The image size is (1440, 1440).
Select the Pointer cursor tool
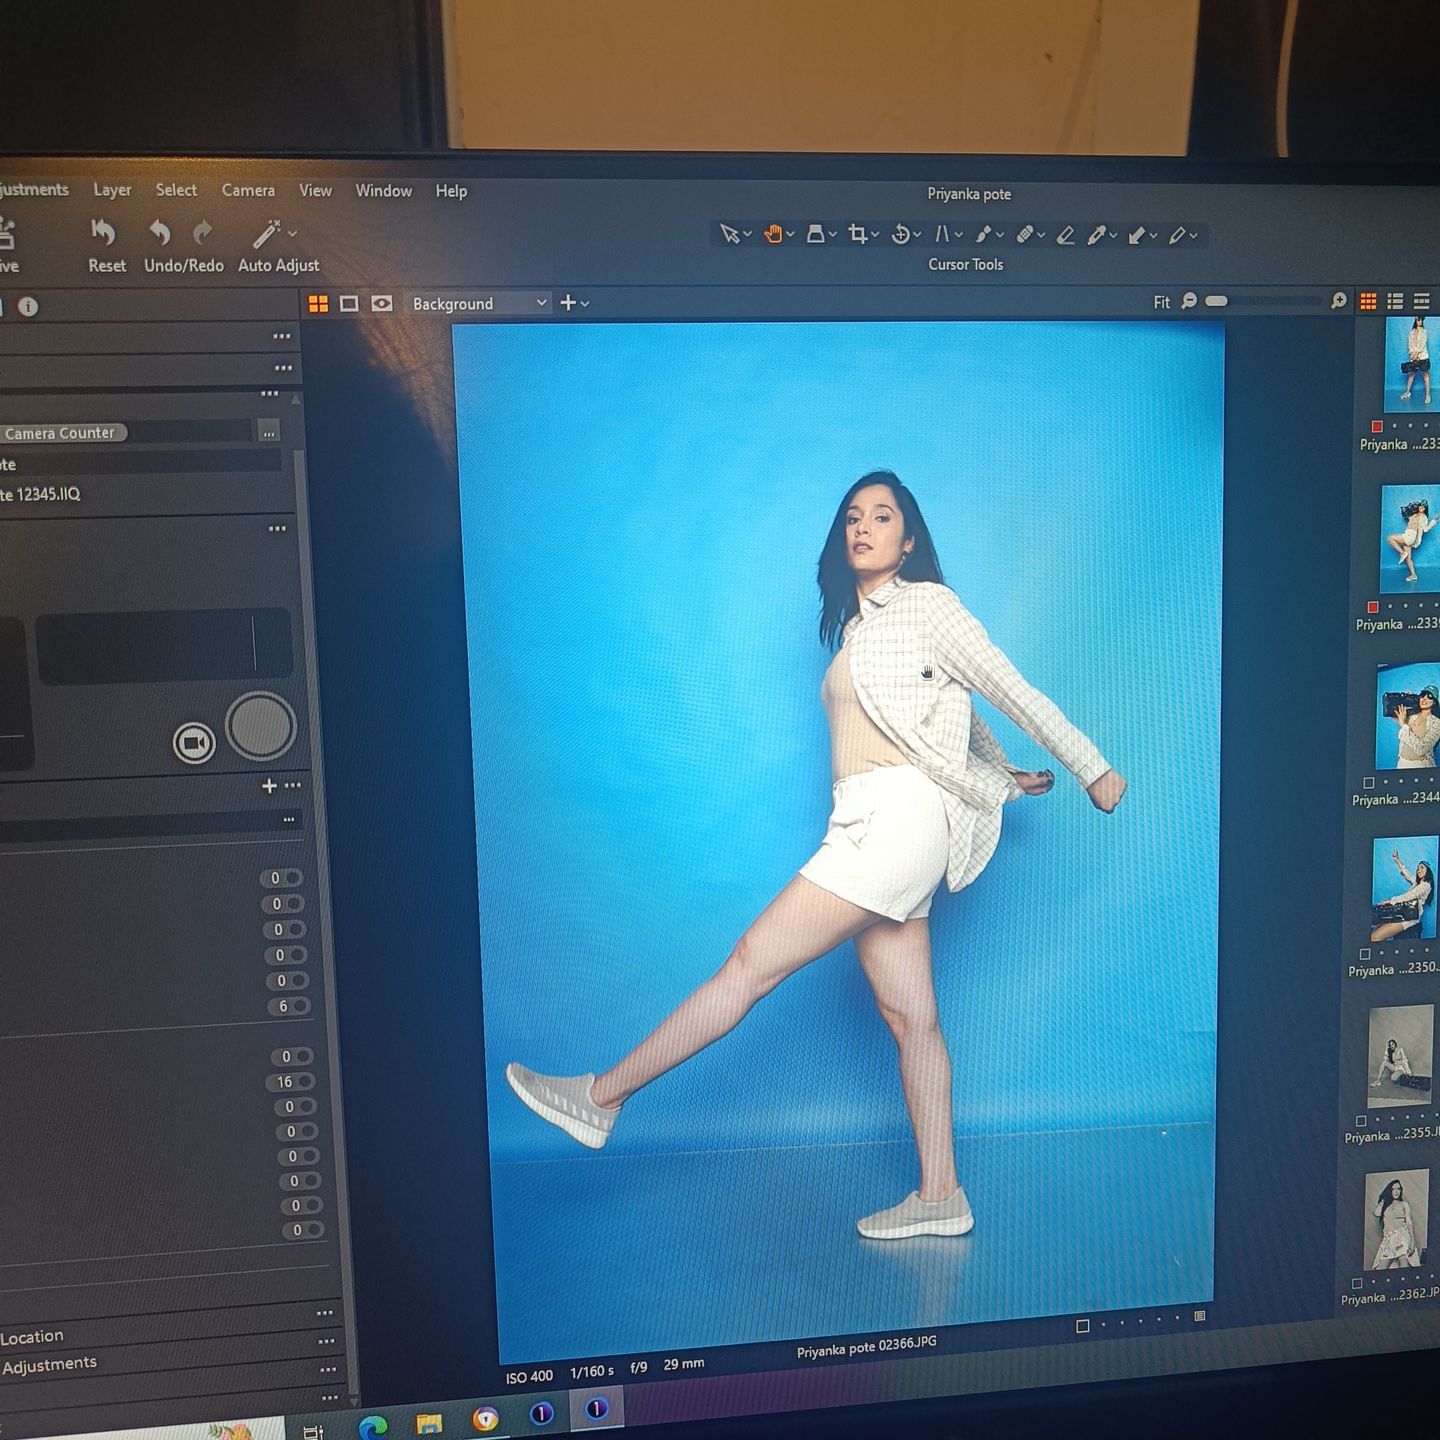click(729, 234)
